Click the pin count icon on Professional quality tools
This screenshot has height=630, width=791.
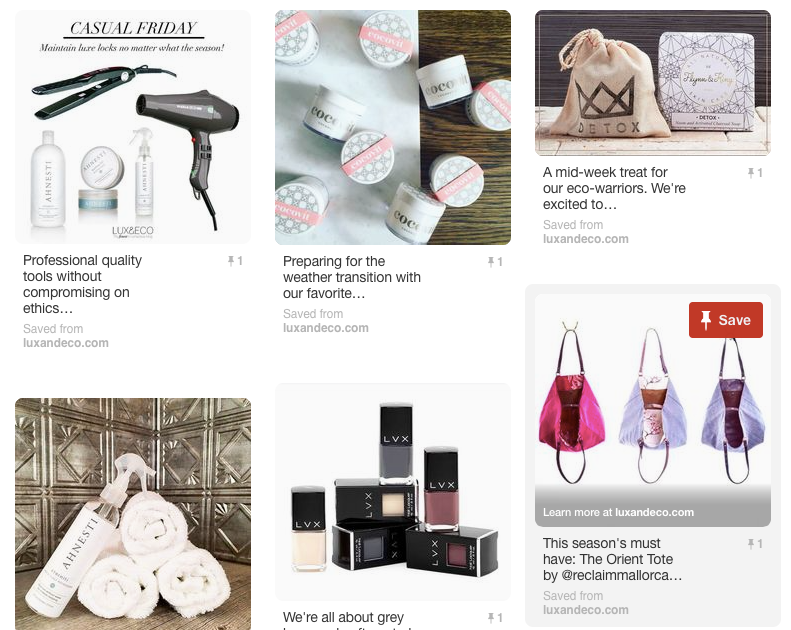coord(235,261)
